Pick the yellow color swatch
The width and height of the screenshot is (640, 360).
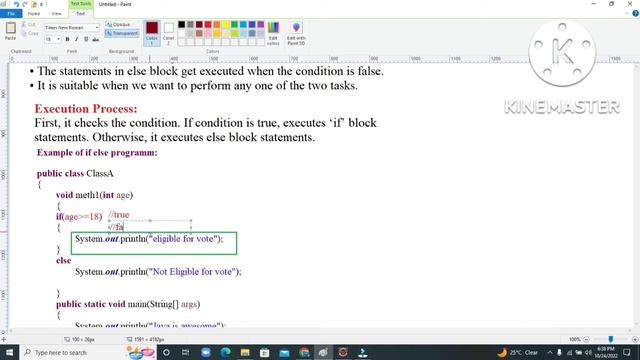click(226, 25)
